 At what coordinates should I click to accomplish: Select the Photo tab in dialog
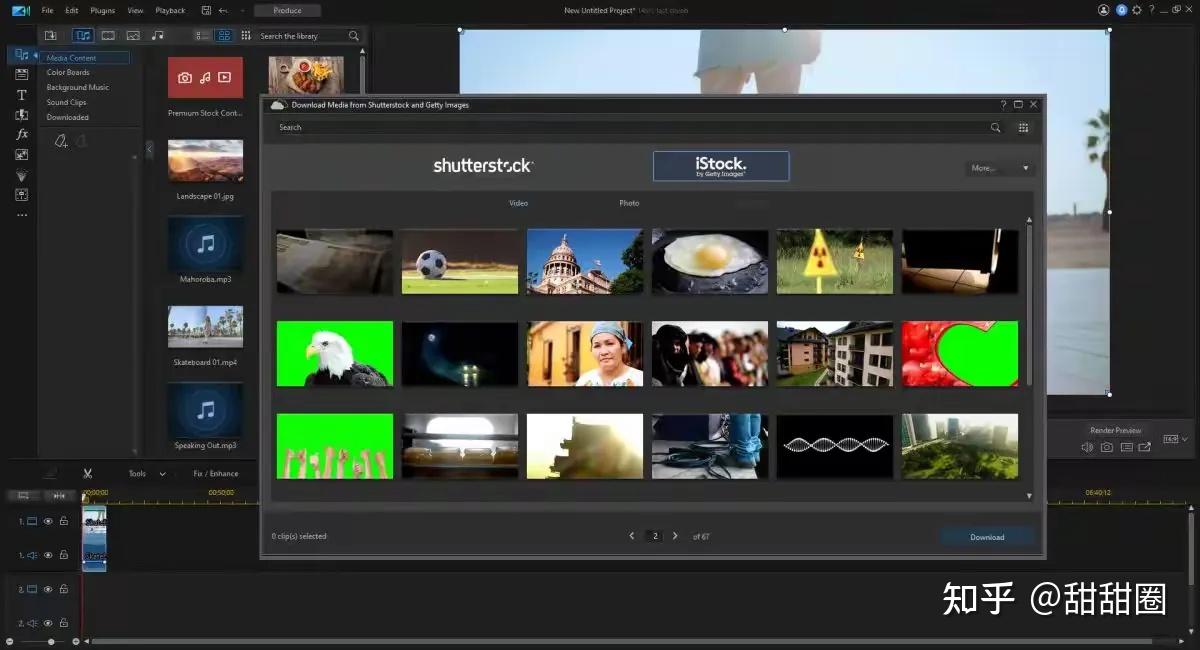(x=629, y=203)
